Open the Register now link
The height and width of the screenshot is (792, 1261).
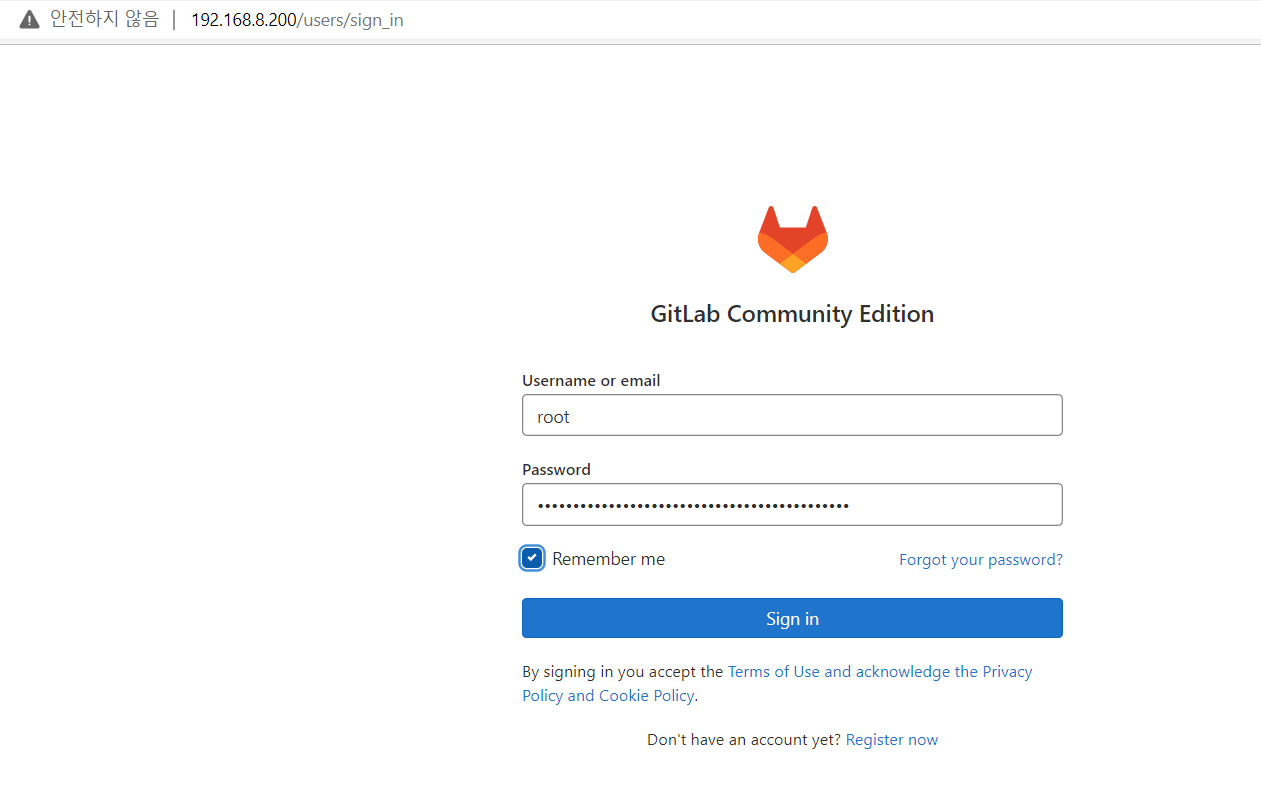892,740
